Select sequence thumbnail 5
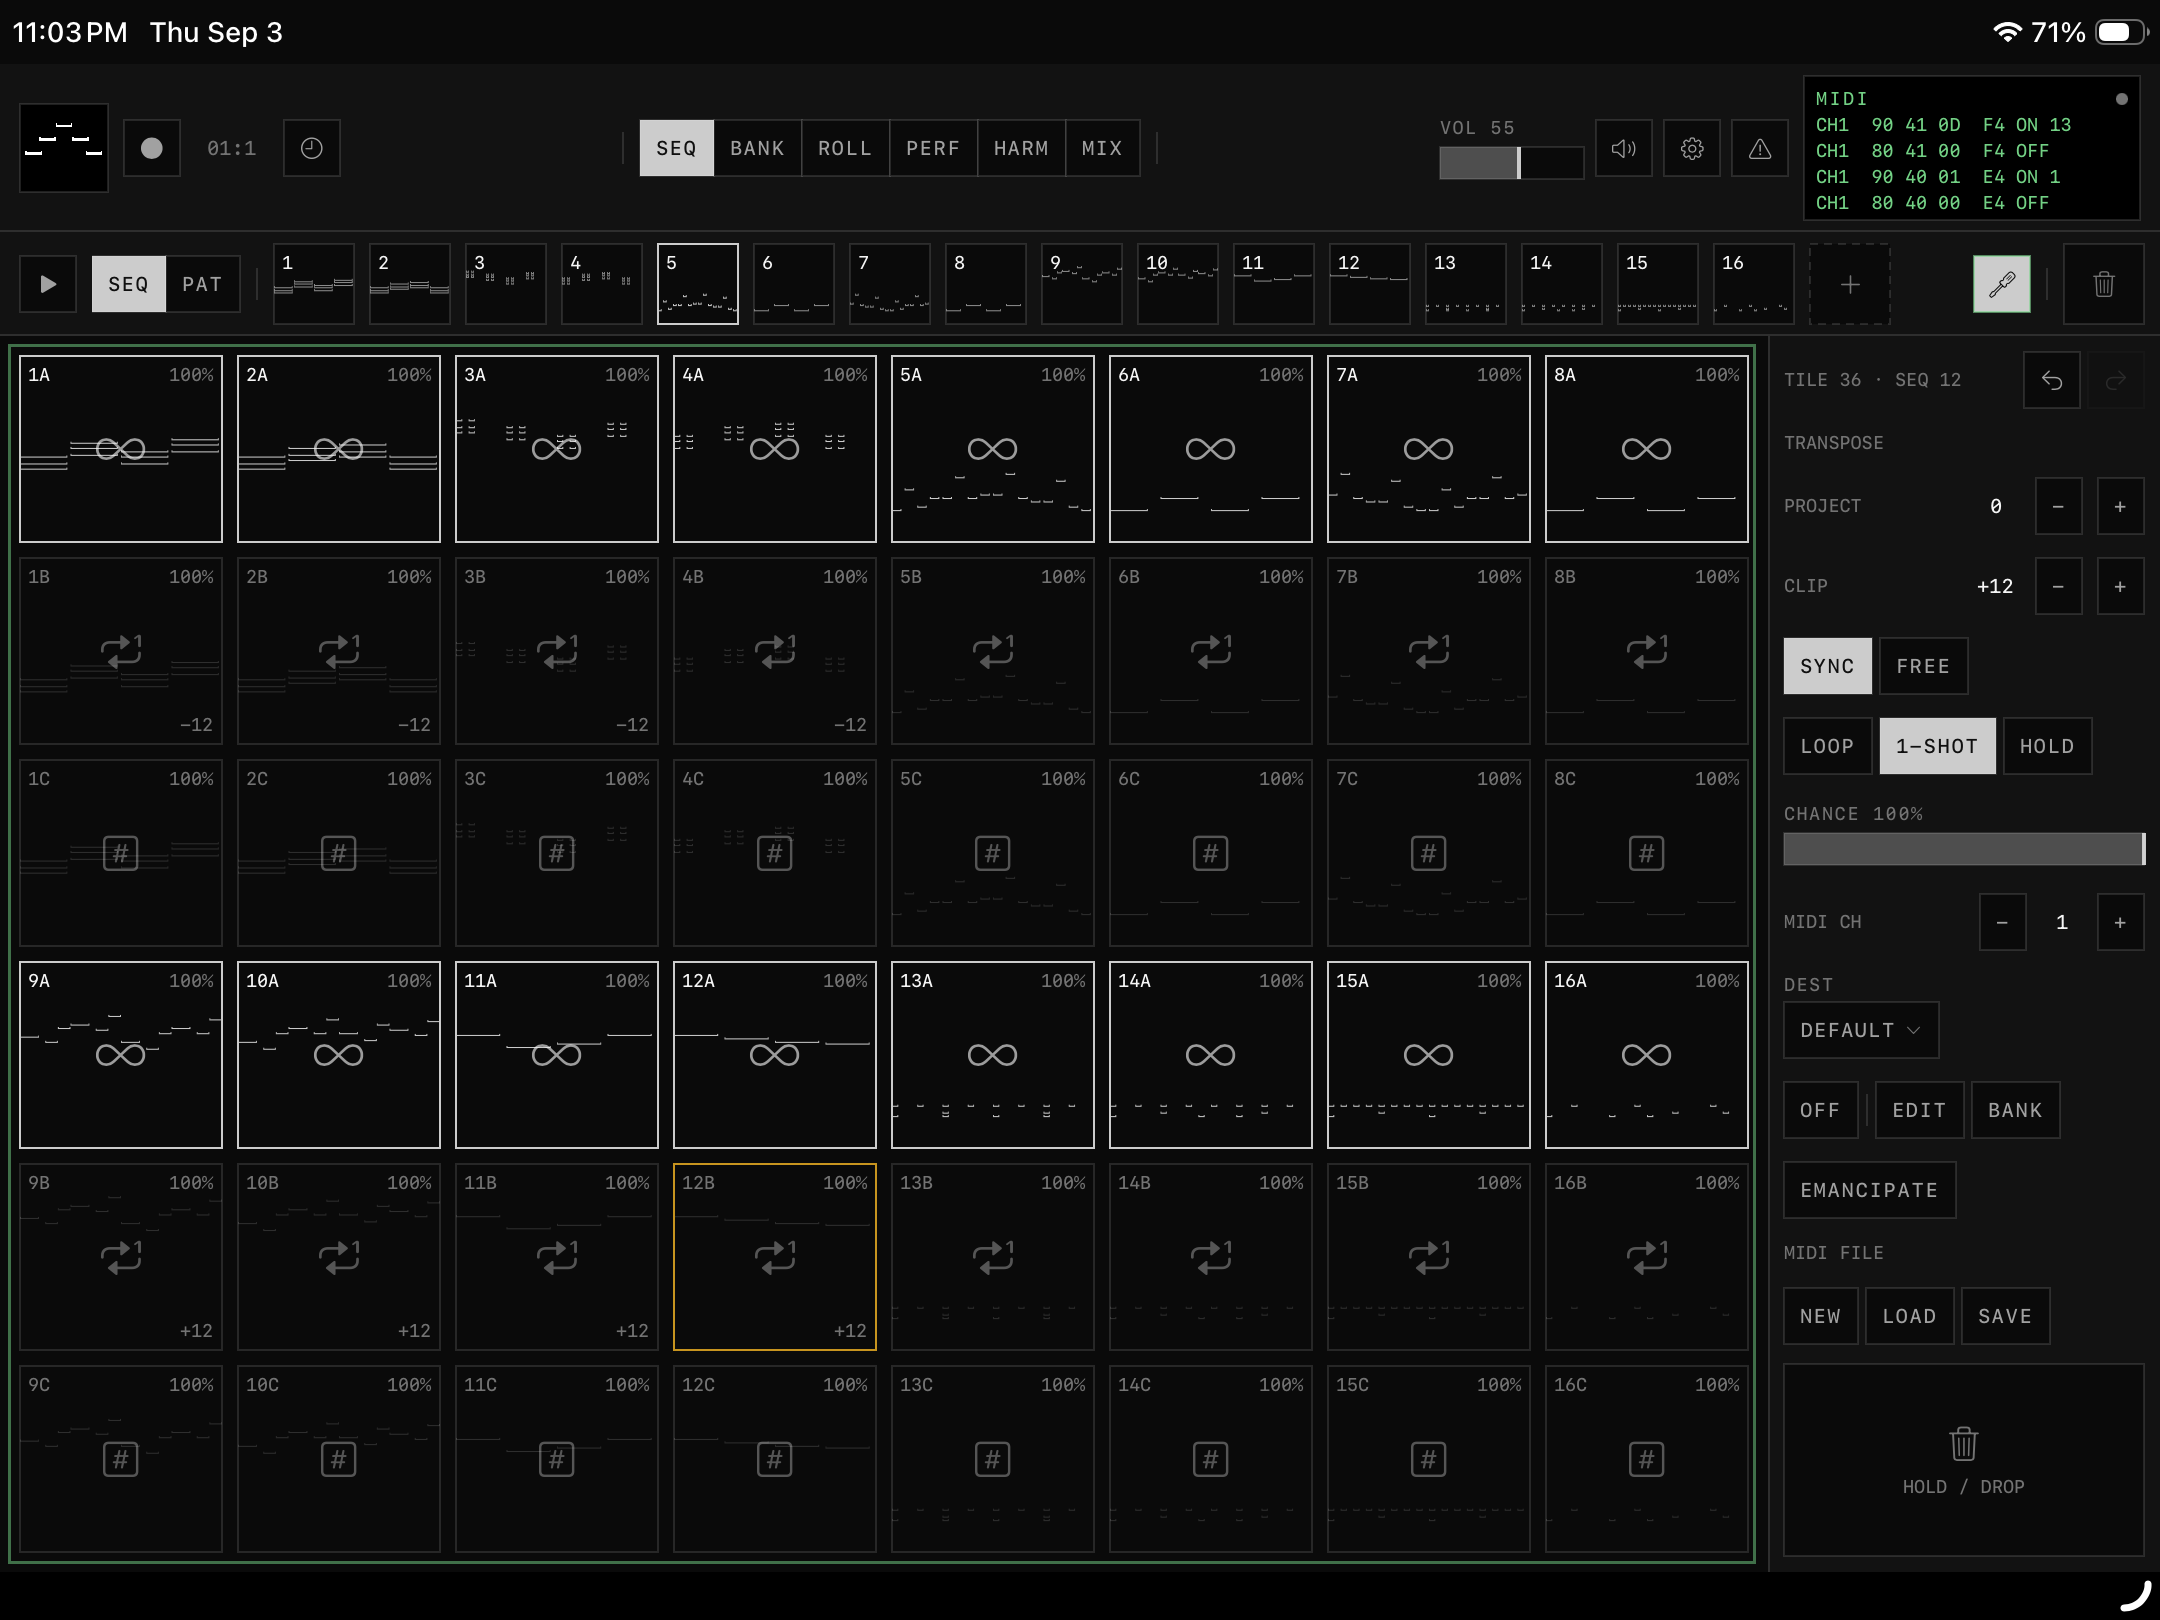Screen dimensions: 2160x1620 coord(698,284)
